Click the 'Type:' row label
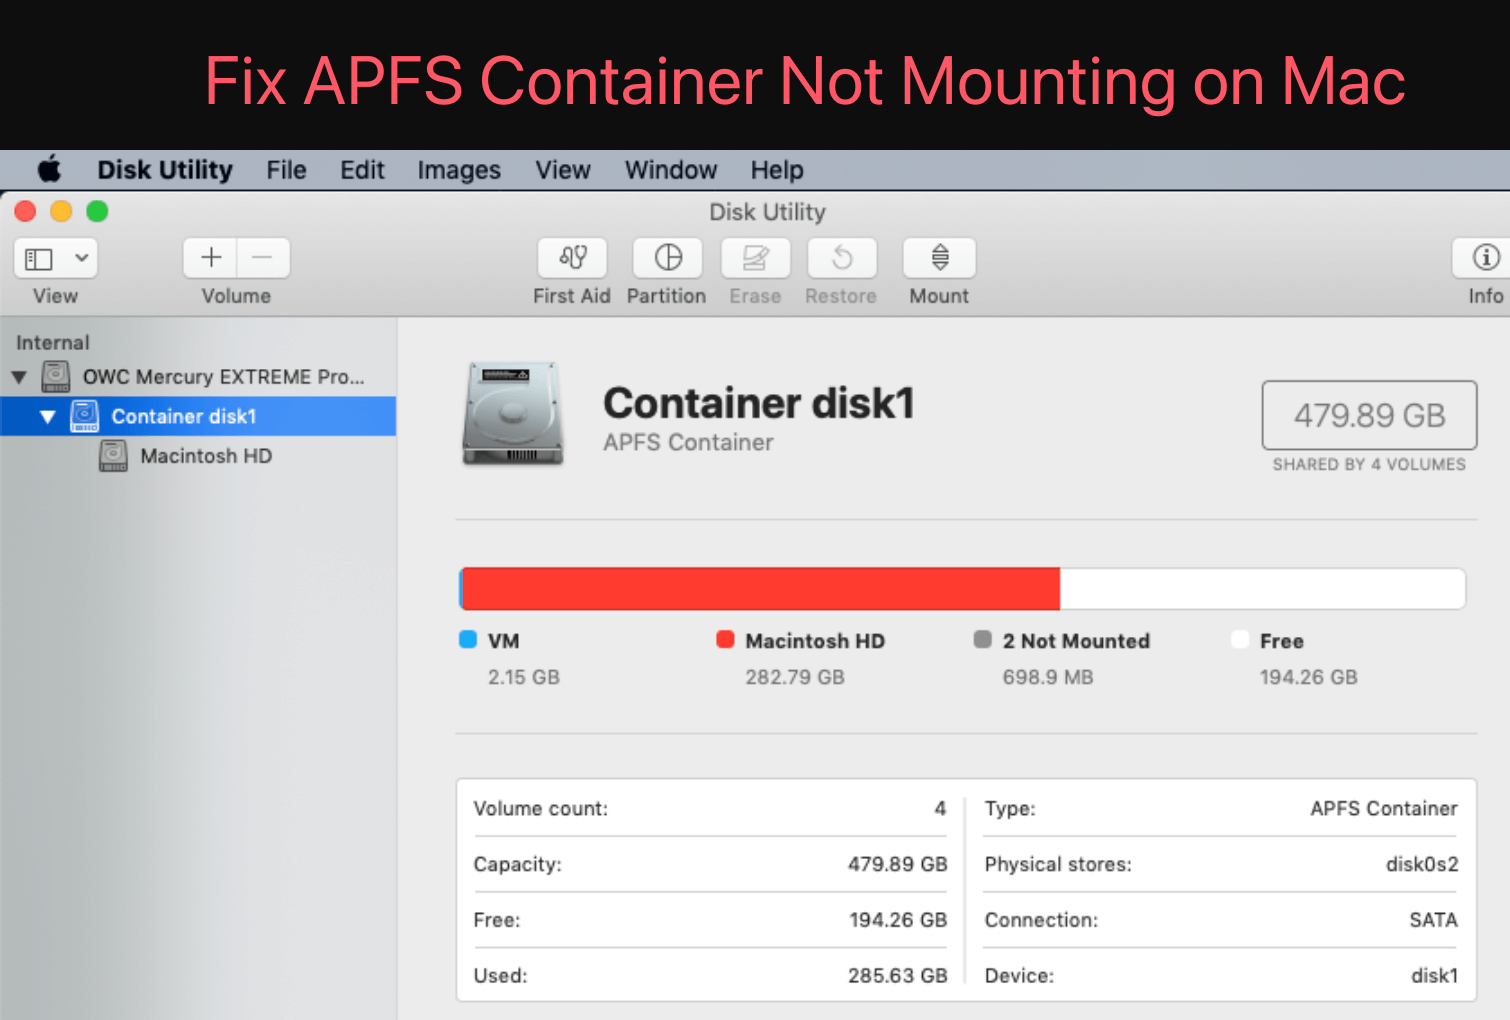 pos(1010,808)
